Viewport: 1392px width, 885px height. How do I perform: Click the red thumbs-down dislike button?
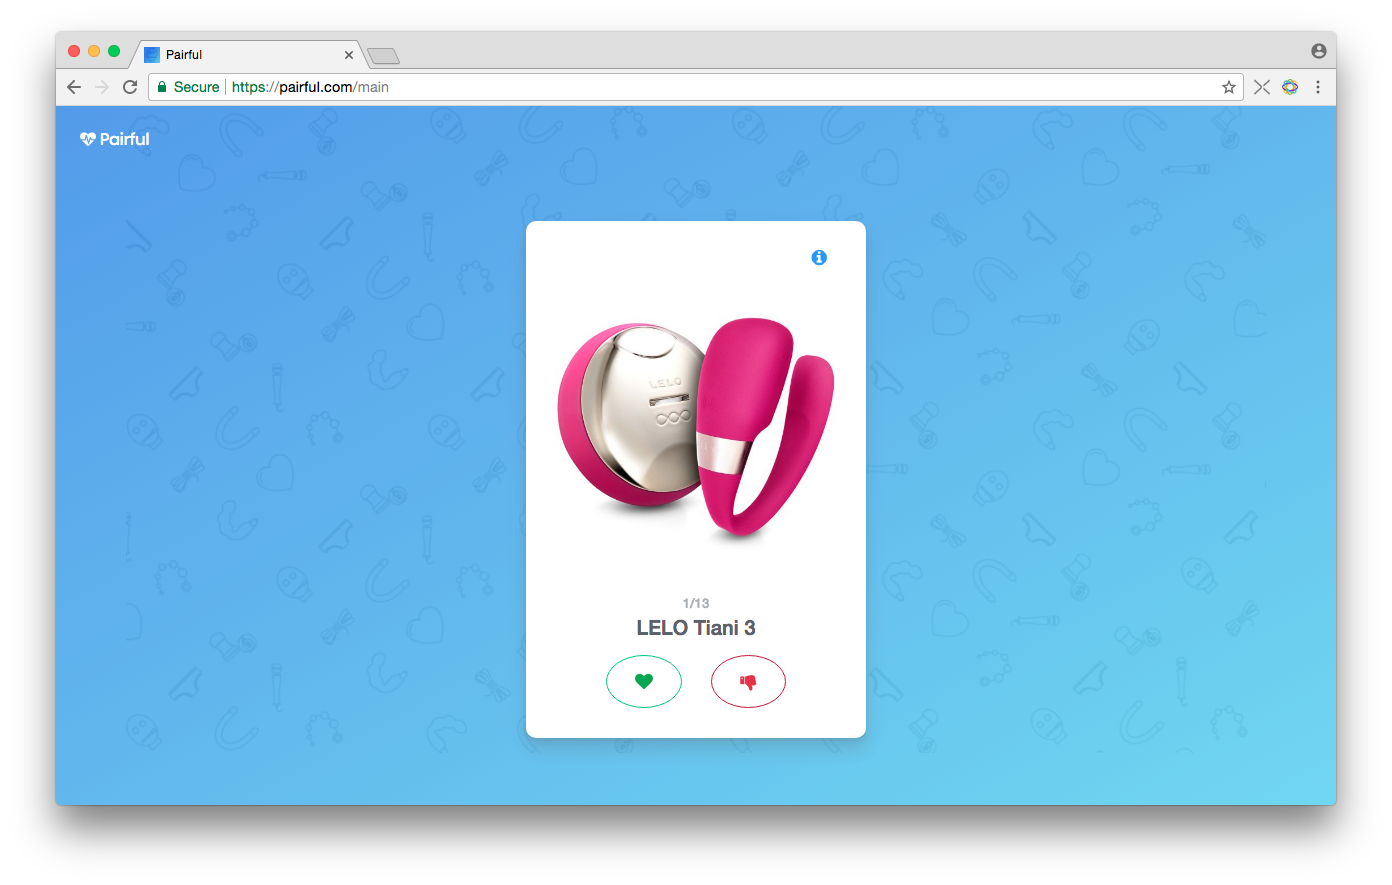(x=748, y=681)
